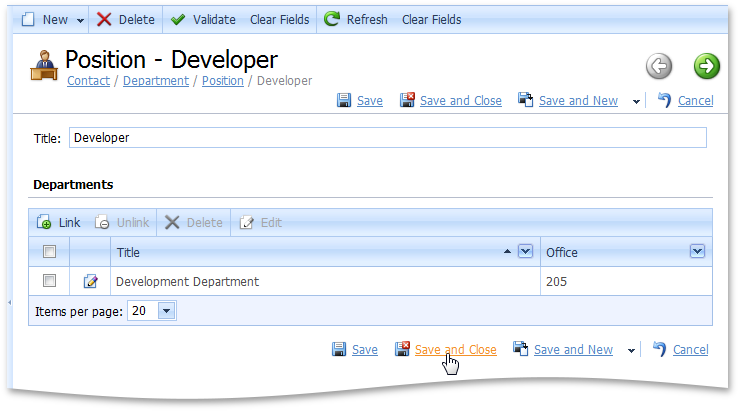741x414 pixels.
Task: Click the bottom Save and New icon
Action: [520, 349]
